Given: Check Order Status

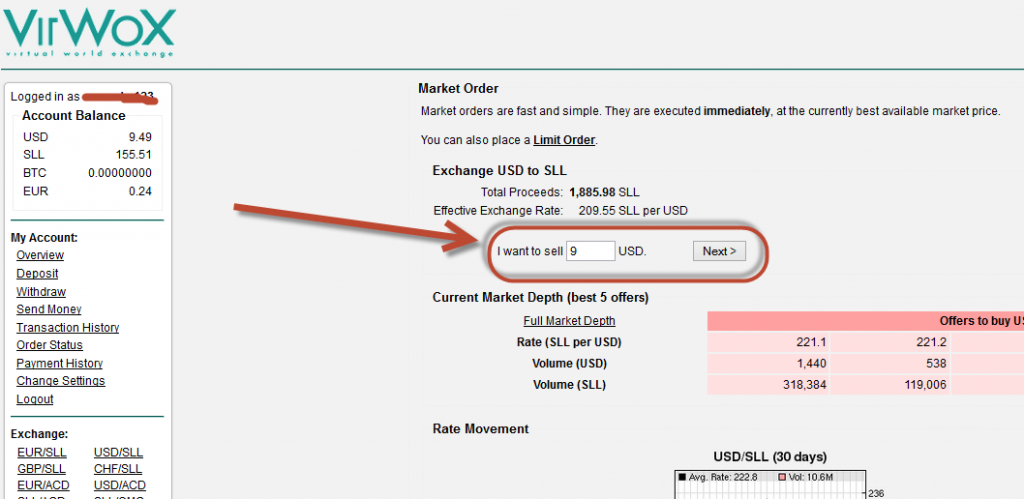Looking at the screenshot, I should (50, 345).
